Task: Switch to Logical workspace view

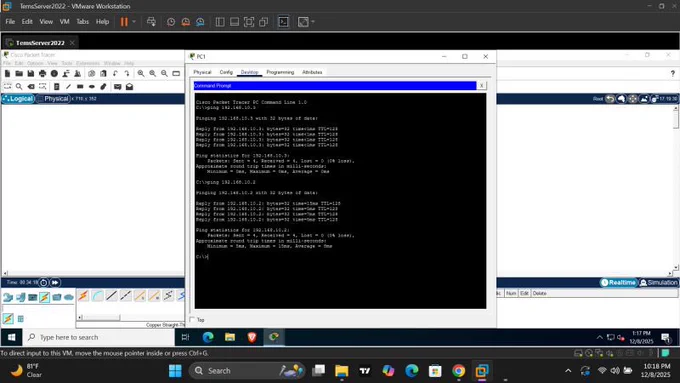Action: click(18, 99)
